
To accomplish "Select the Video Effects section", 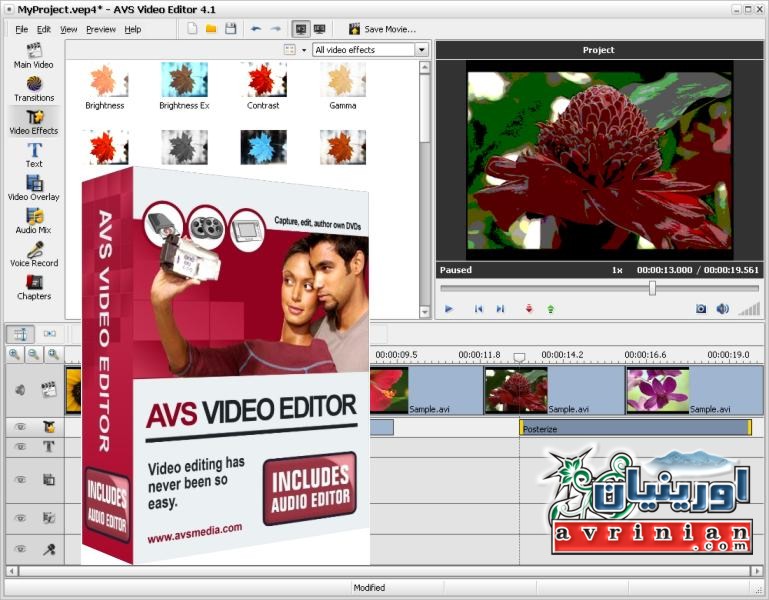I will [x=33, y=122].
